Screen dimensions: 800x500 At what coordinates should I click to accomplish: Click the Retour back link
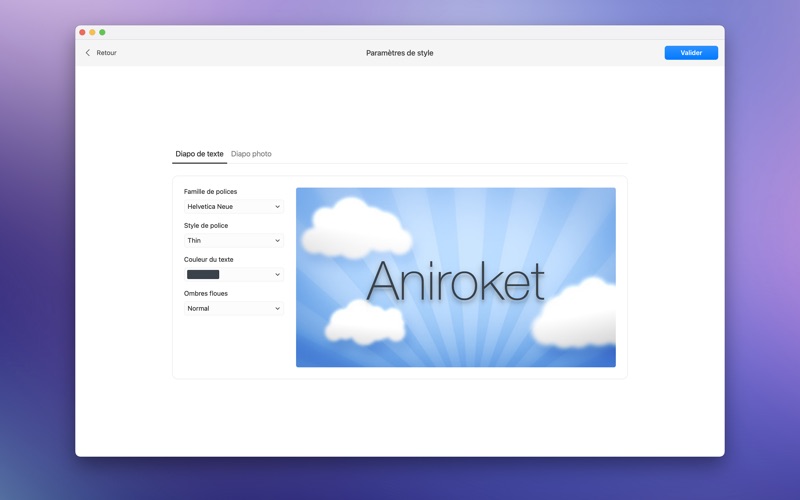click(x=106, y=53)
